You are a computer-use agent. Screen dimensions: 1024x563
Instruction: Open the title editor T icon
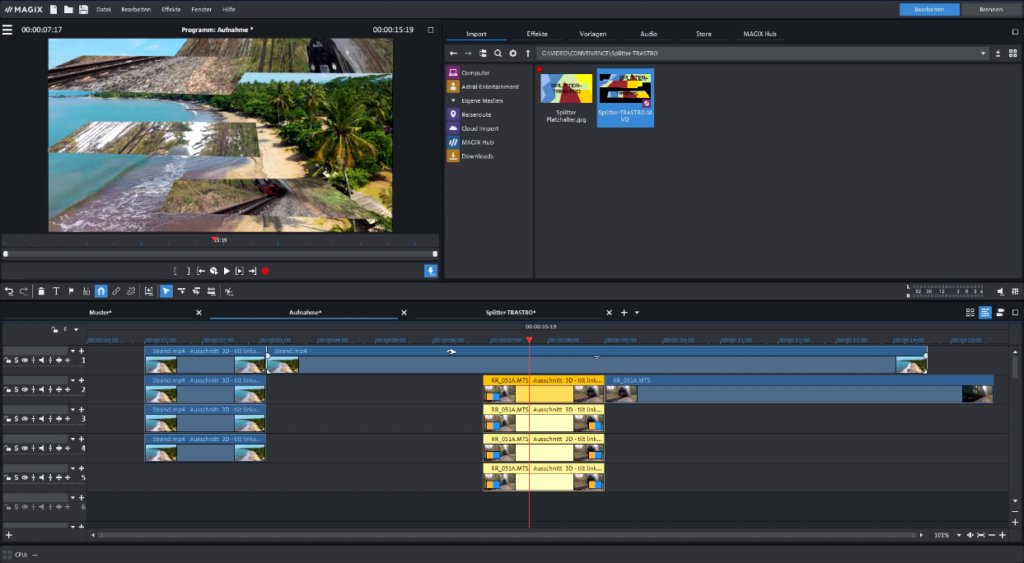point(56,291)
